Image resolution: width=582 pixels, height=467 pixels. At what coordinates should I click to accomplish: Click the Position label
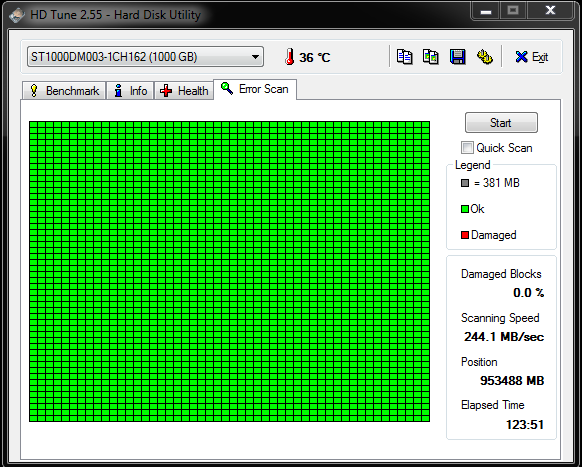(479, 362)
